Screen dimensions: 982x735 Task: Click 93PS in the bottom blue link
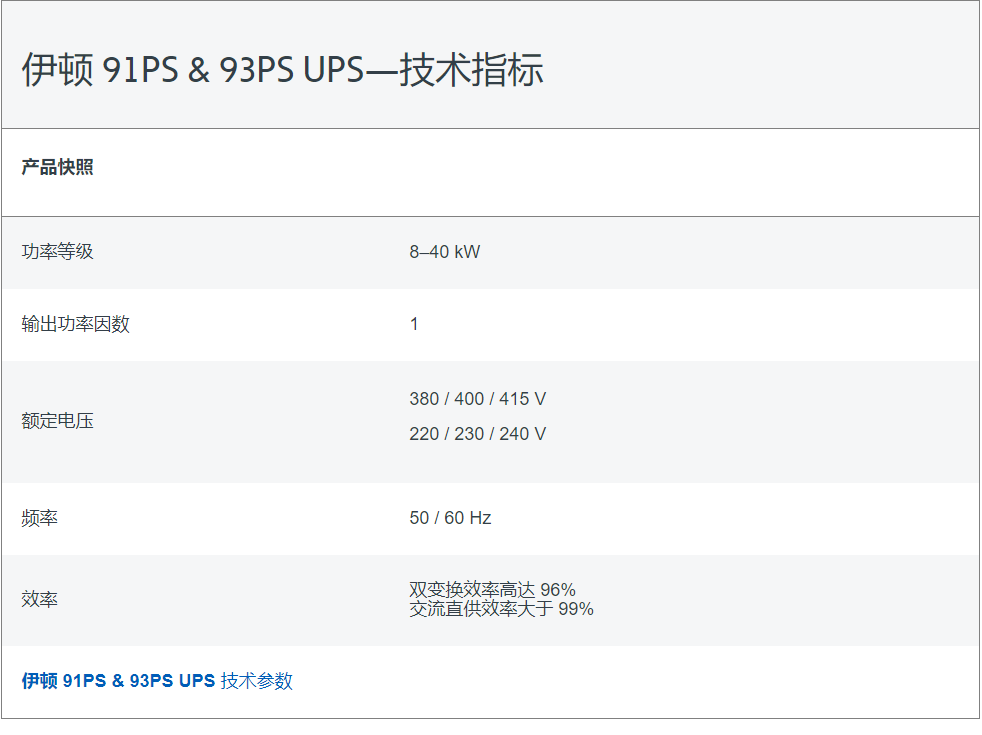pos(151,681)
